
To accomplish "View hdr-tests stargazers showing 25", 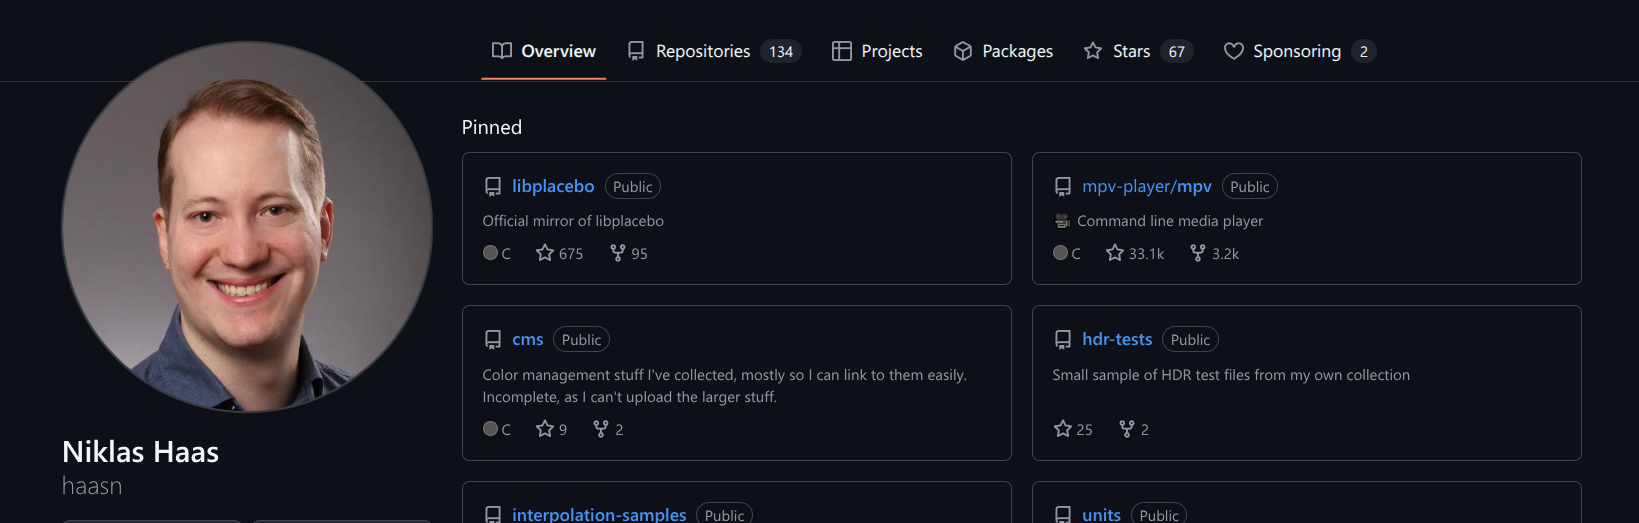I will pos(1073,428).
